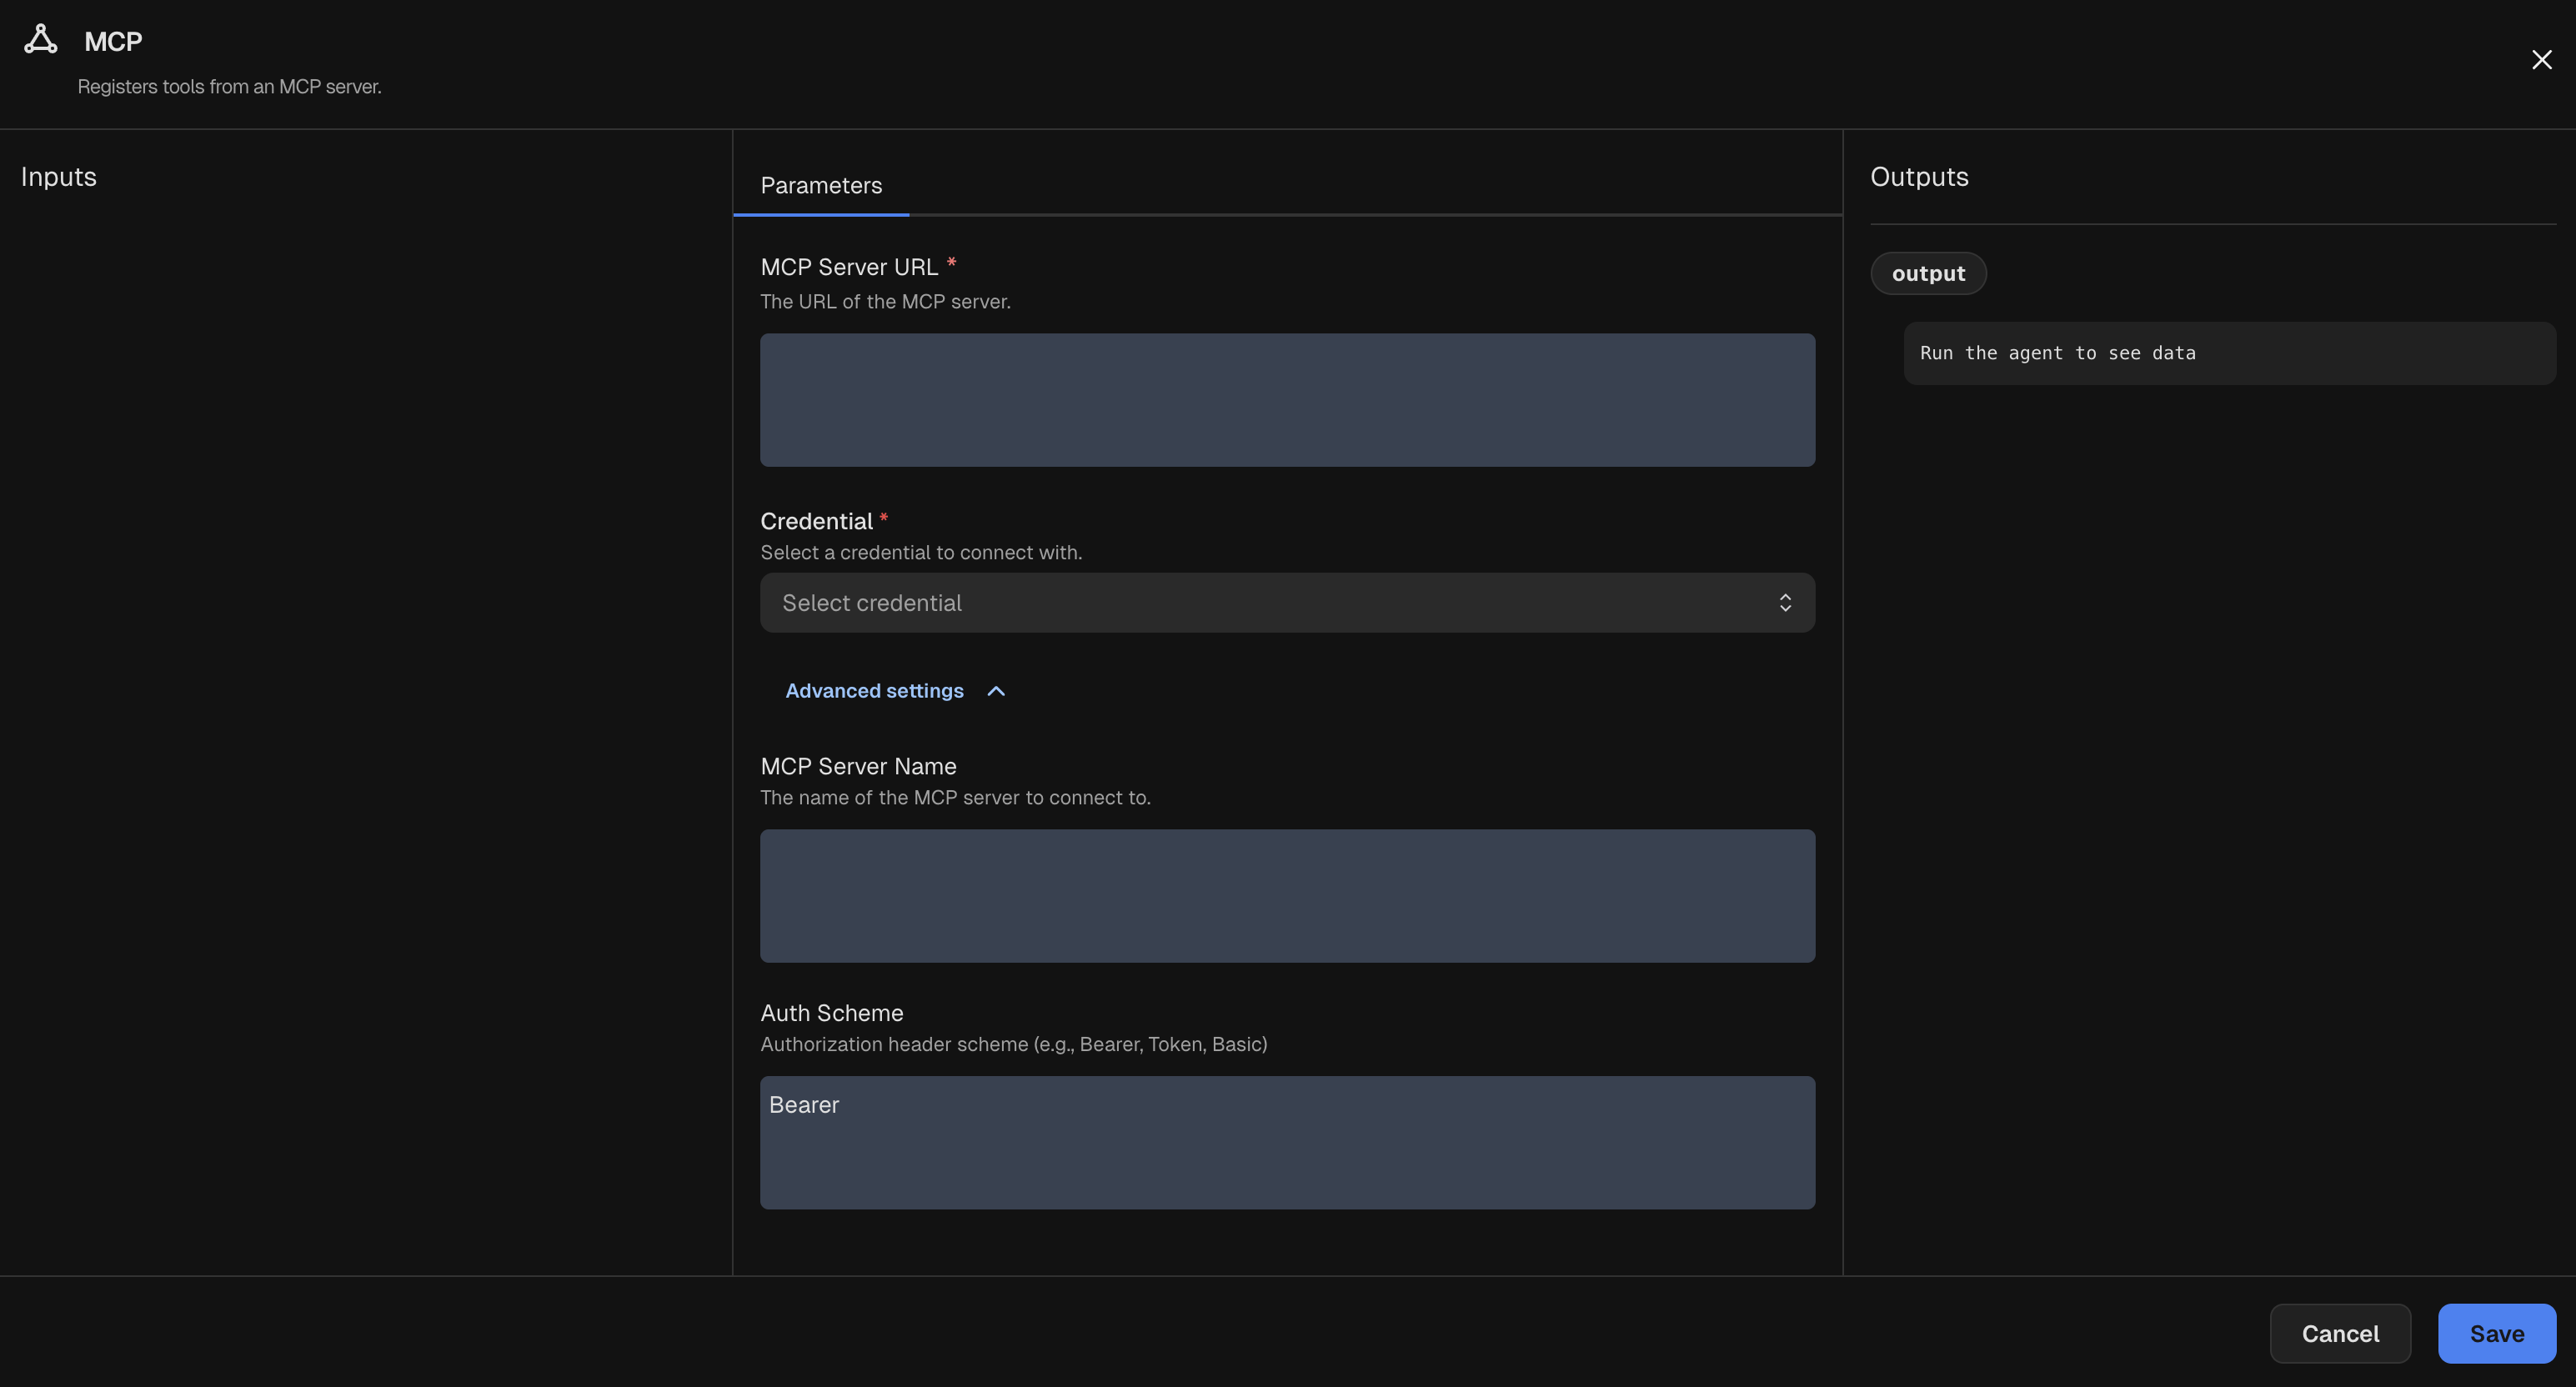Click the Registers tools from an MCP server subtitle
This screenshot has width=2576, height=1387.
click(x=229, y=87)
